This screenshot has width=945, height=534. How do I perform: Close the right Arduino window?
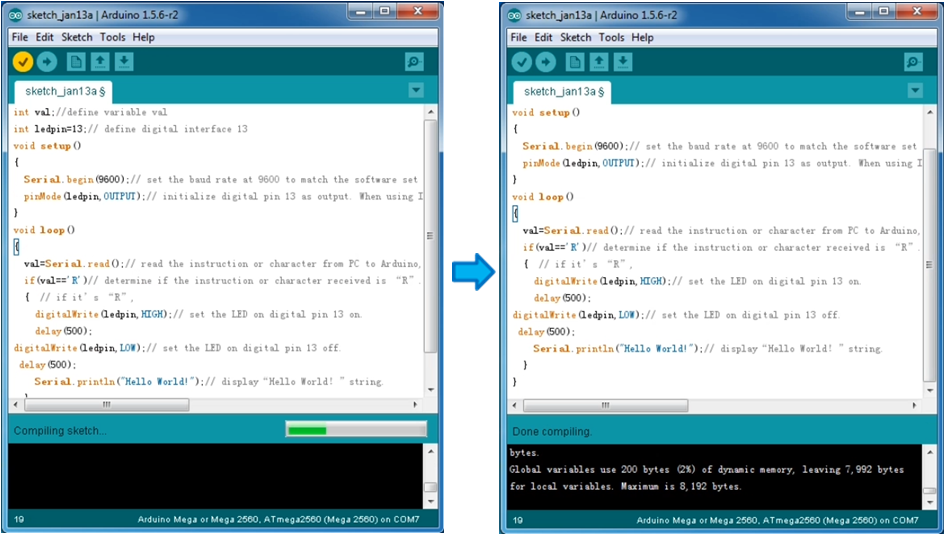(x=918, y=11)
